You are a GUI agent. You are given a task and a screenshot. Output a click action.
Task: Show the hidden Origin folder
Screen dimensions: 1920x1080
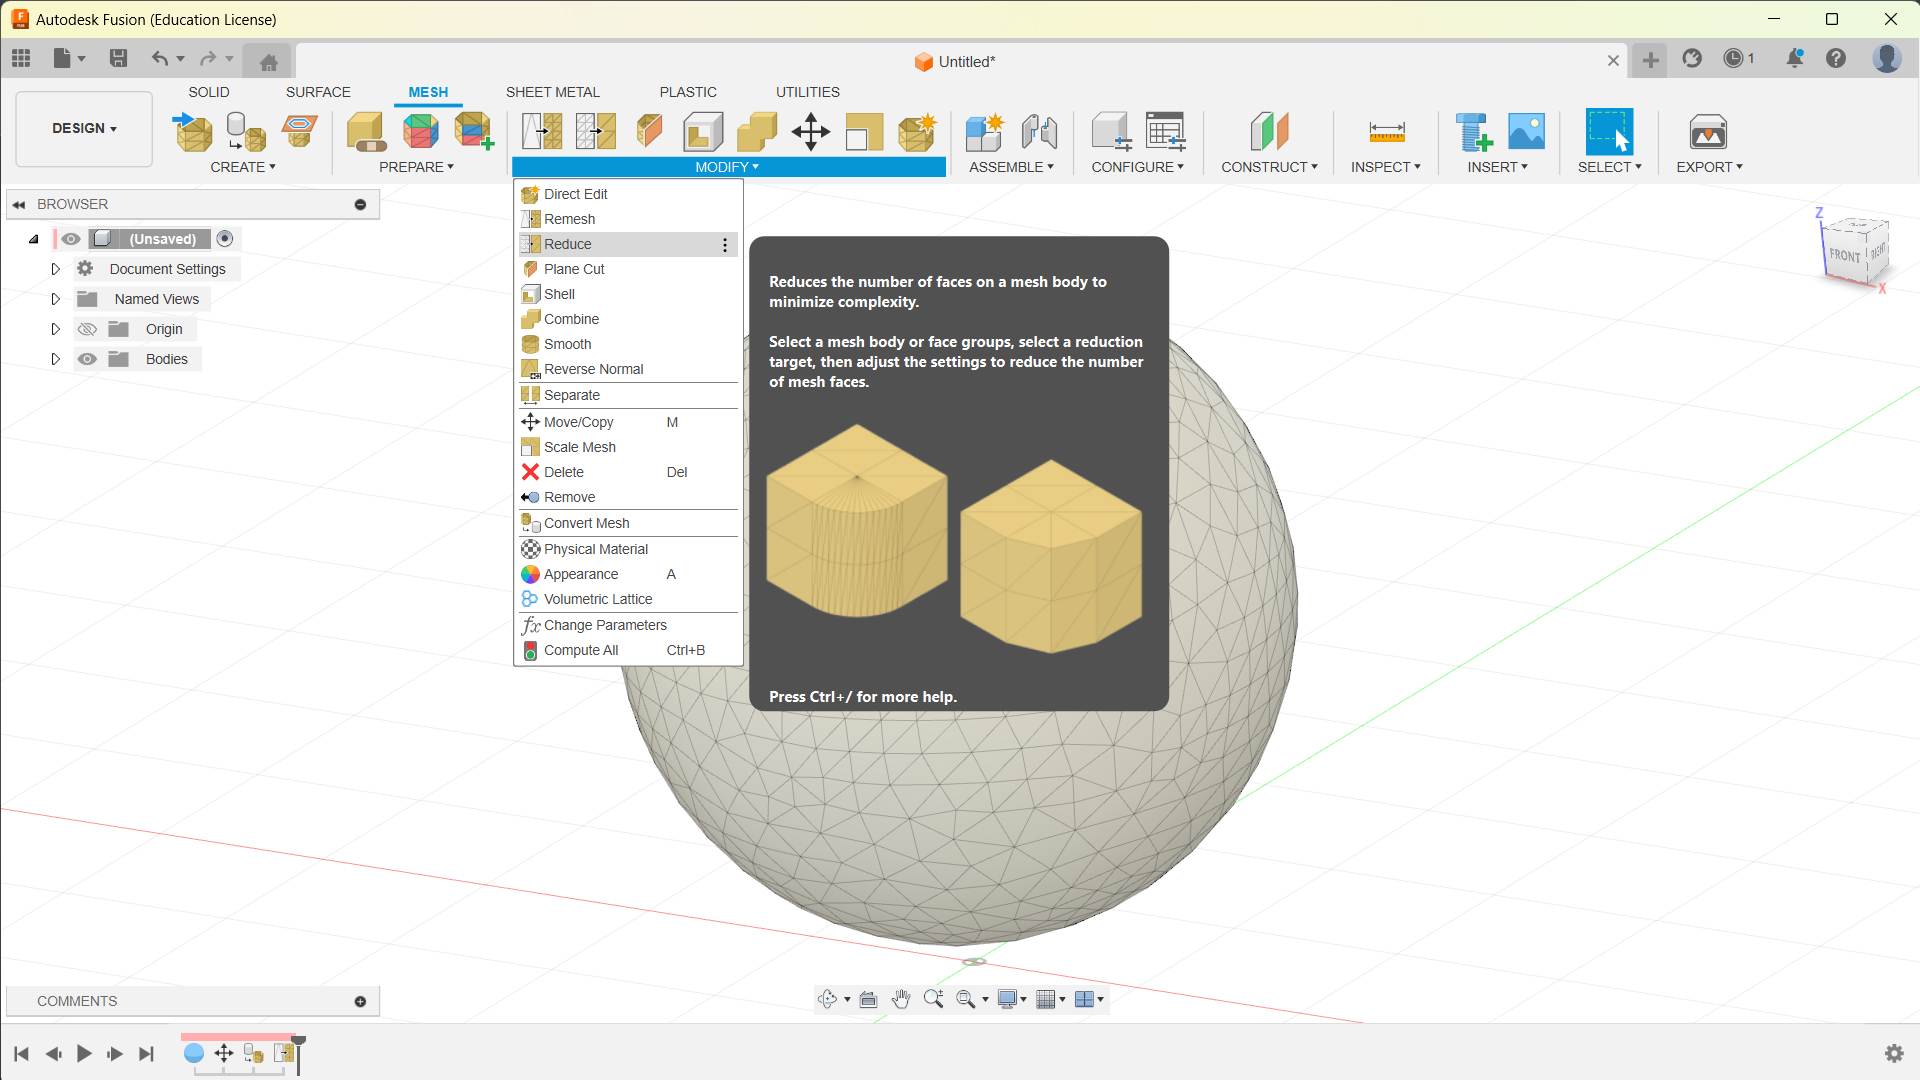(87, 329)
